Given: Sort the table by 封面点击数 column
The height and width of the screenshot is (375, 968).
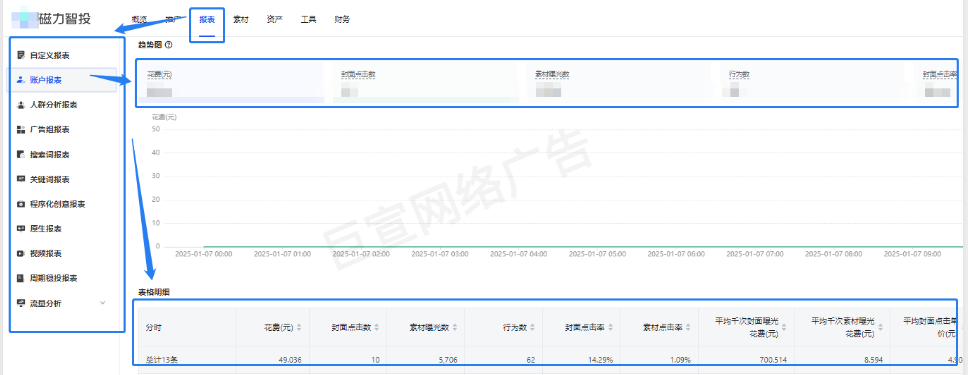Looking at the screenshot, I should point(377,328).
